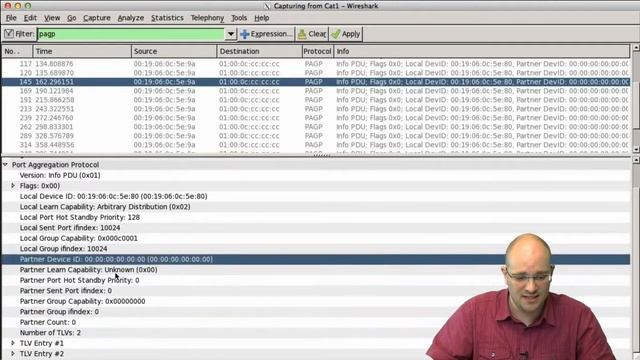The image size is (640, 360).
Task: Select the Local Learn Capability field
Action: tap(105, 207)
